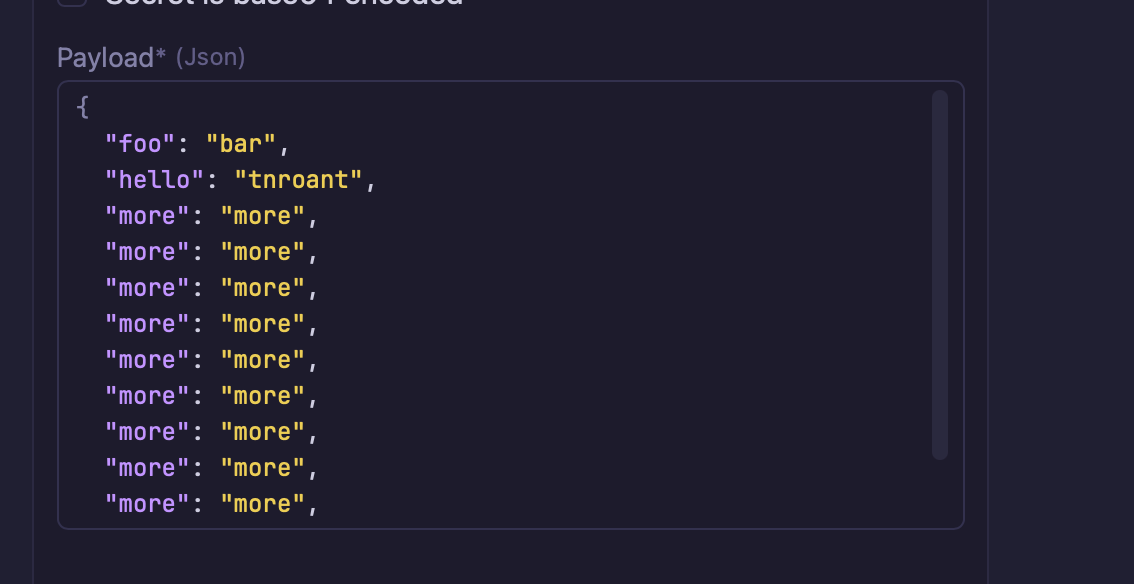1134x584 pixels.
Task: Click the value of the last visible "more" line
Action: (x=262, y=504)
